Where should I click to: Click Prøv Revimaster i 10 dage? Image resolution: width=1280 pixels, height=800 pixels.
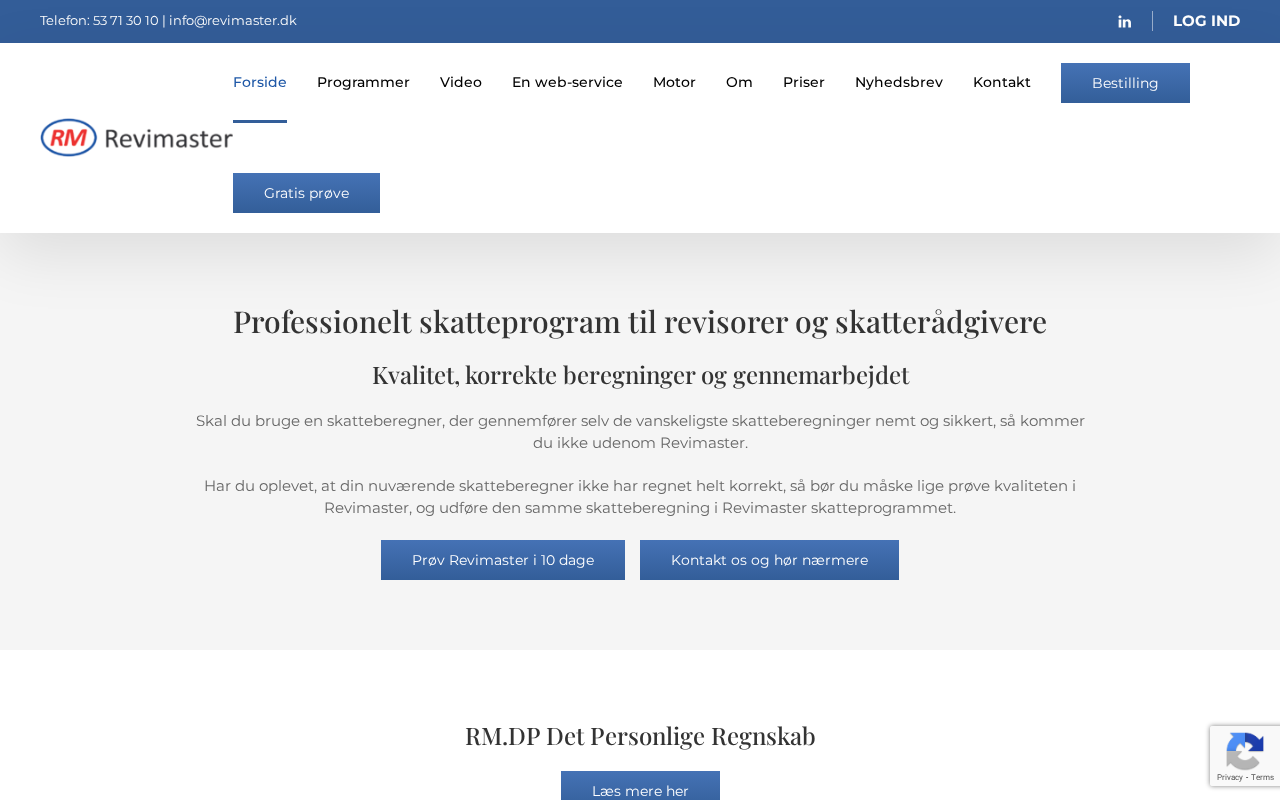503,560
